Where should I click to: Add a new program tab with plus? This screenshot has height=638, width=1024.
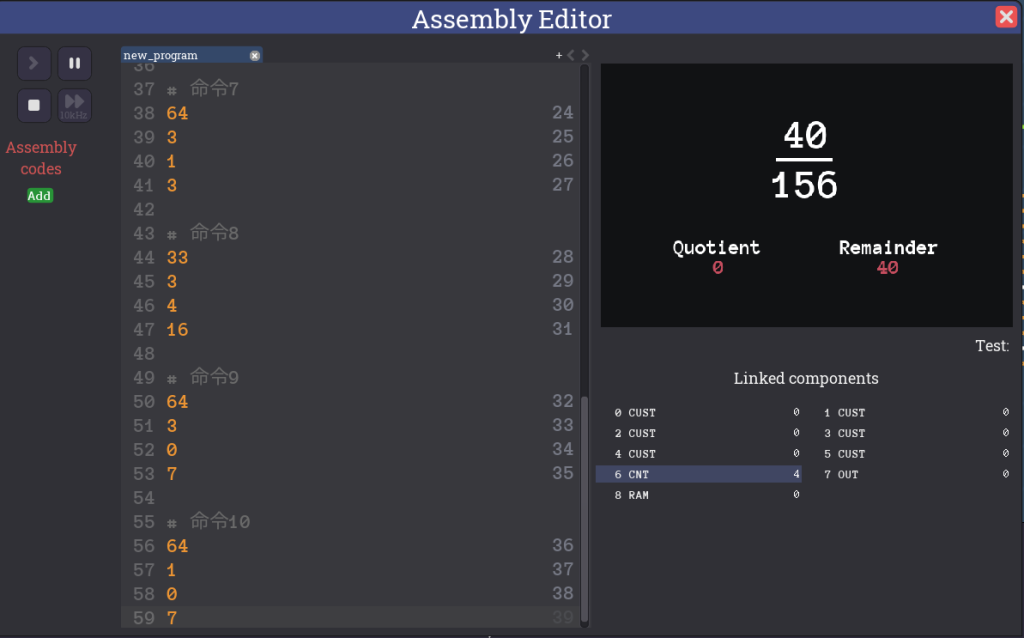pyautogui.click(x=559, y=56)
